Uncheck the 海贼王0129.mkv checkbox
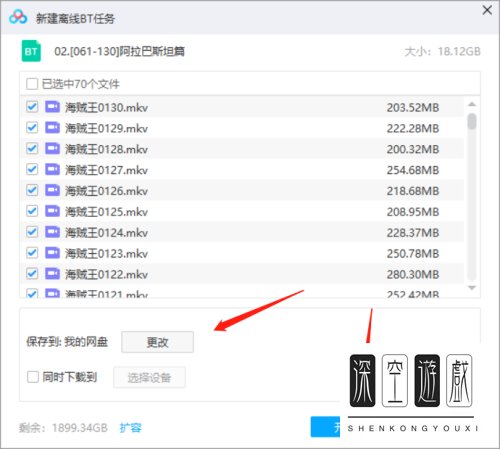500x449 pixels. 32,128
